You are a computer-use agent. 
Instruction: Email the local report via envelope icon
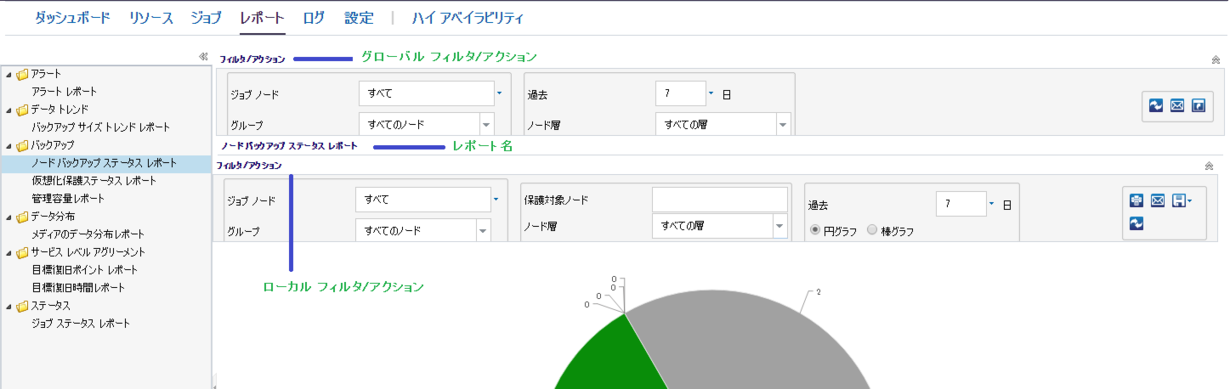pos(1158,201)
